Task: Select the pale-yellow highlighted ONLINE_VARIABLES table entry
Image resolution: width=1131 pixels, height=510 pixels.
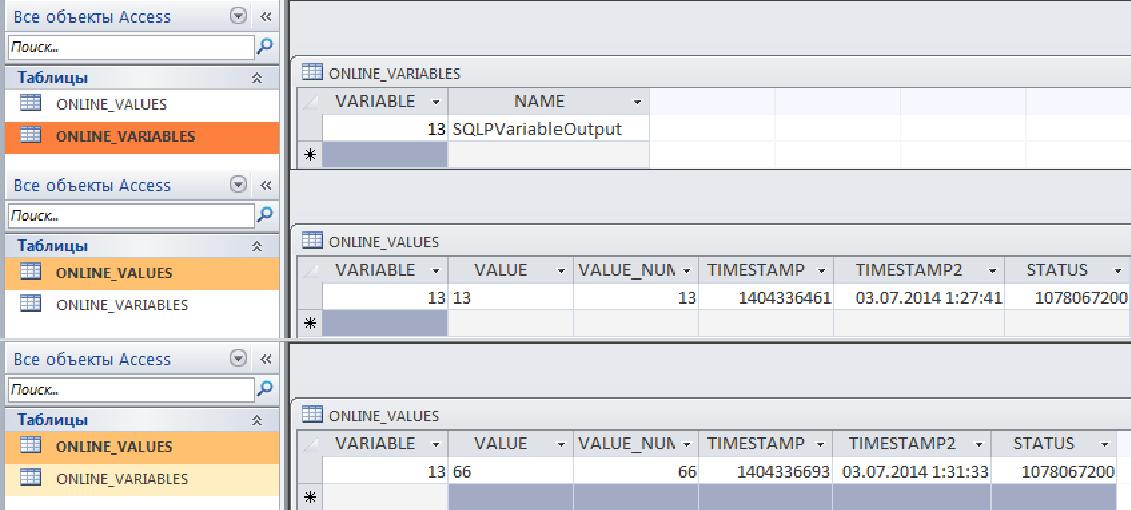Action: pyautogui.click(x=121, y=479)
